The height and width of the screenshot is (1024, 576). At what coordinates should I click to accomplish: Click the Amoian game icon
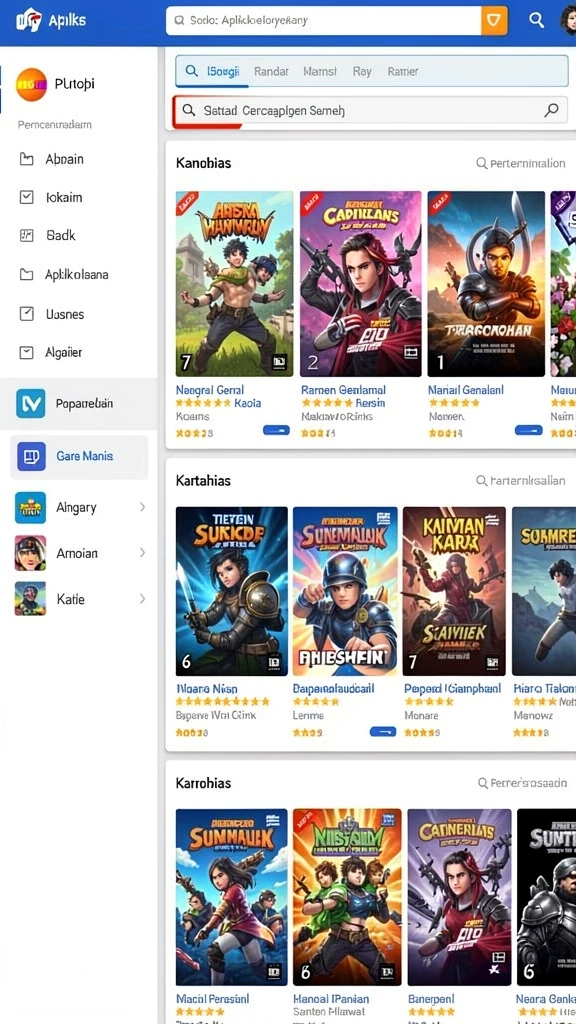(x=30, y=553)
